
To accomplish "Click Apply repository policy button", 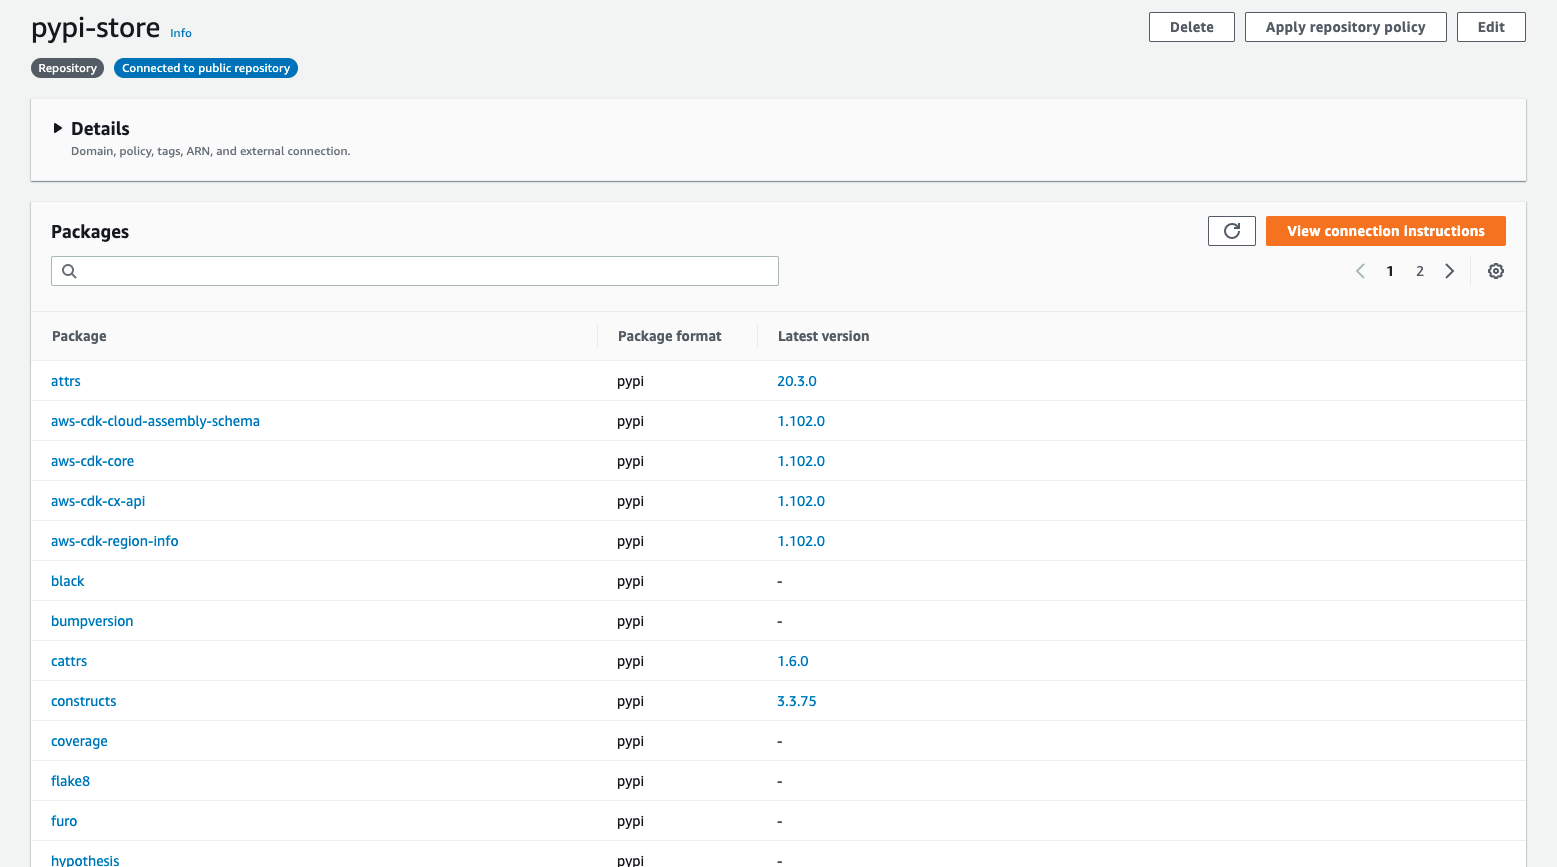I will 1345,27.
